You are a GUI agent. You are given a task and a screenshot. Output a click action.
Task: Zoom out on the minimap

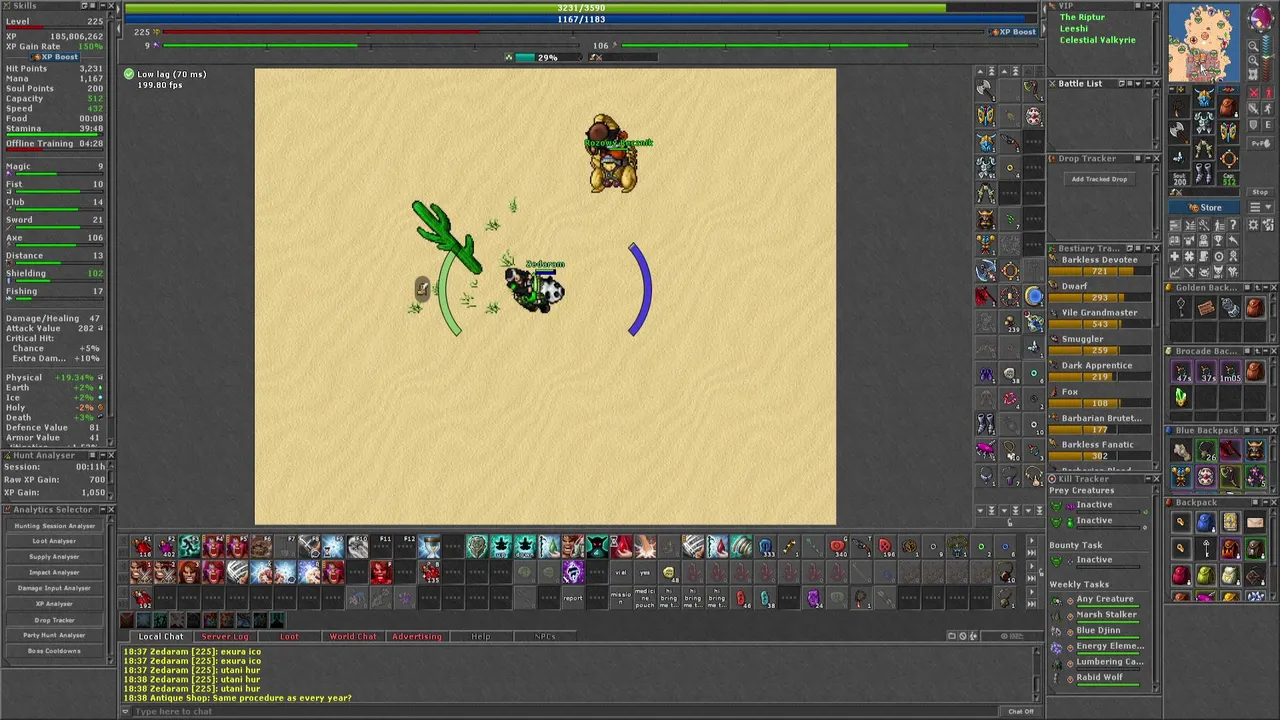1254,46
